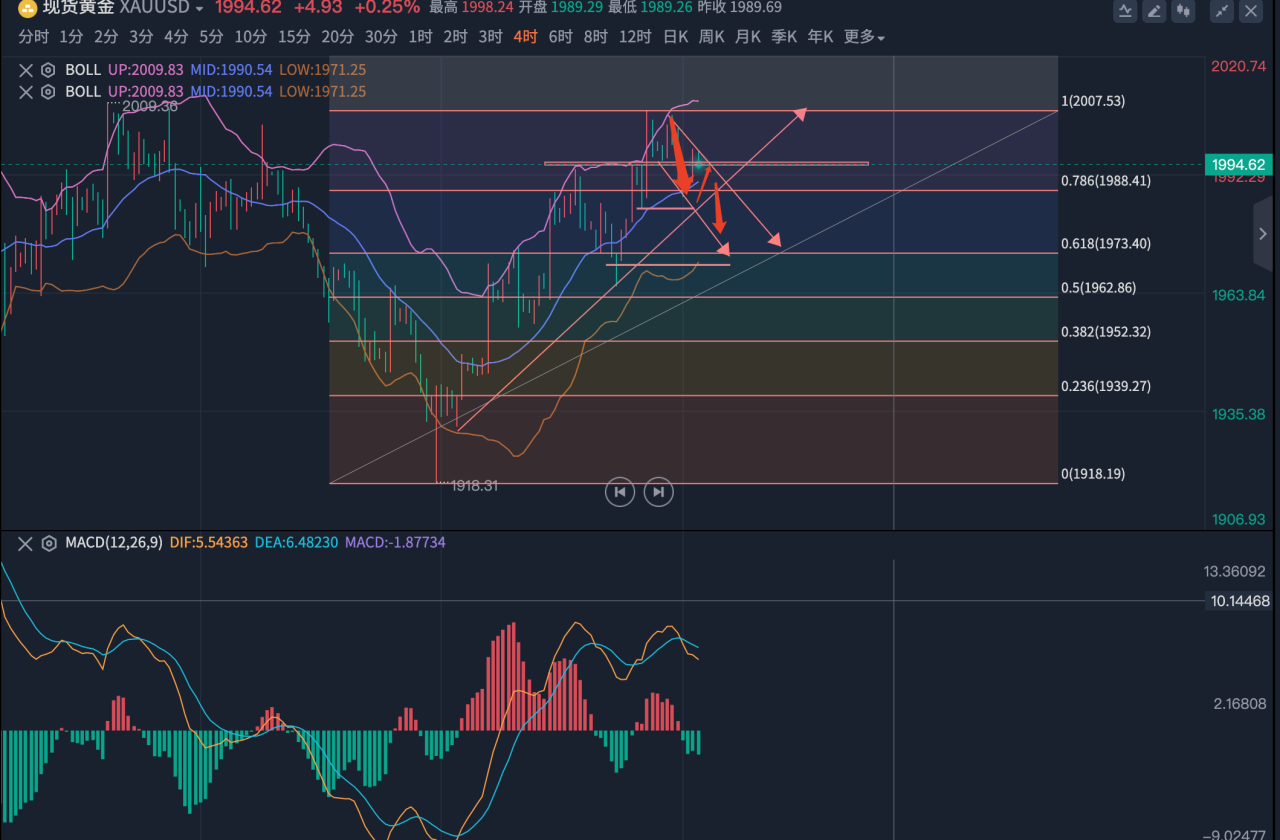Select the Fibonacci label 0.618(1973.40)

click(x=1105, y=244)
